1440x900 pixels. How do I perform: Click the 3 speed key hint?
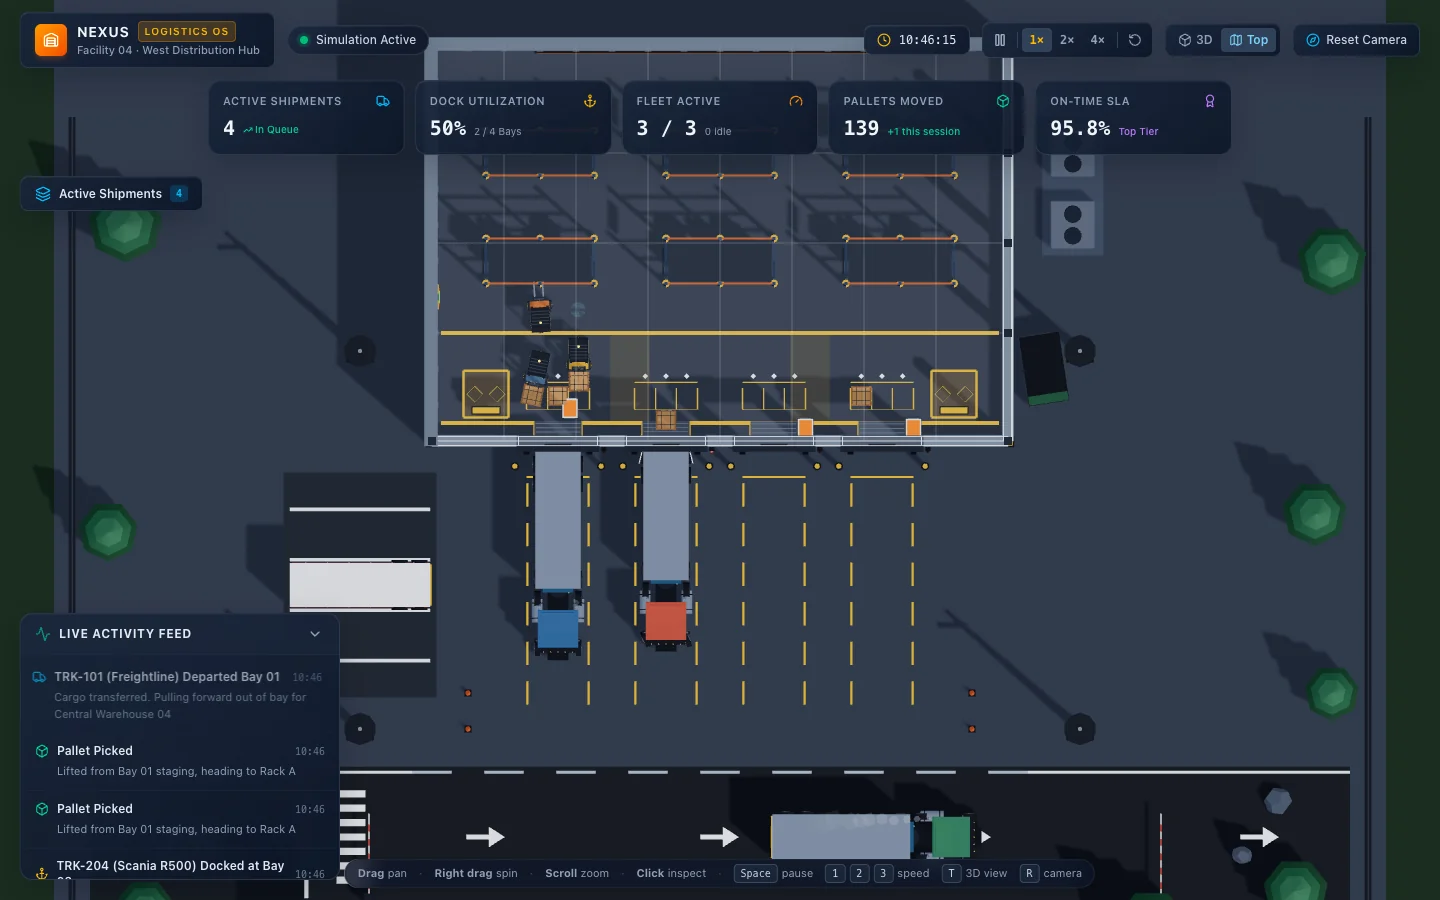pos(883,873)
